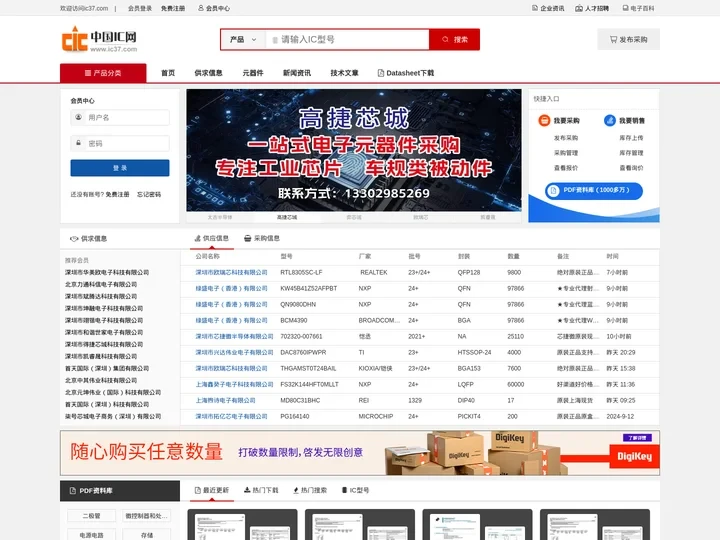This screenshot has width=720, height=540.
Task: Click the 高捷芯城 banner image
Action: [x=354, y=150]
